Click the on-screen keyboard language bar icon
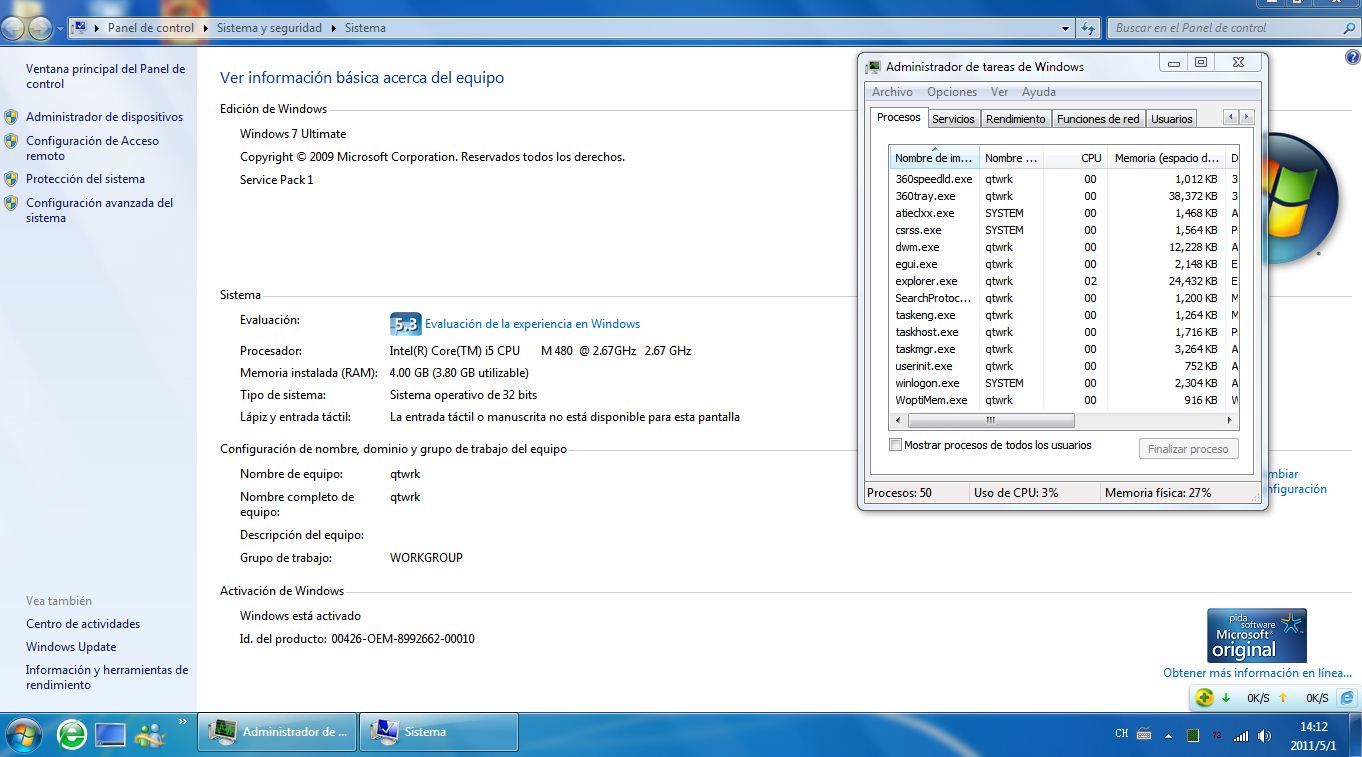This screenshot has height=757, width=1362. pyautogui.click(x=1144, y=734)
